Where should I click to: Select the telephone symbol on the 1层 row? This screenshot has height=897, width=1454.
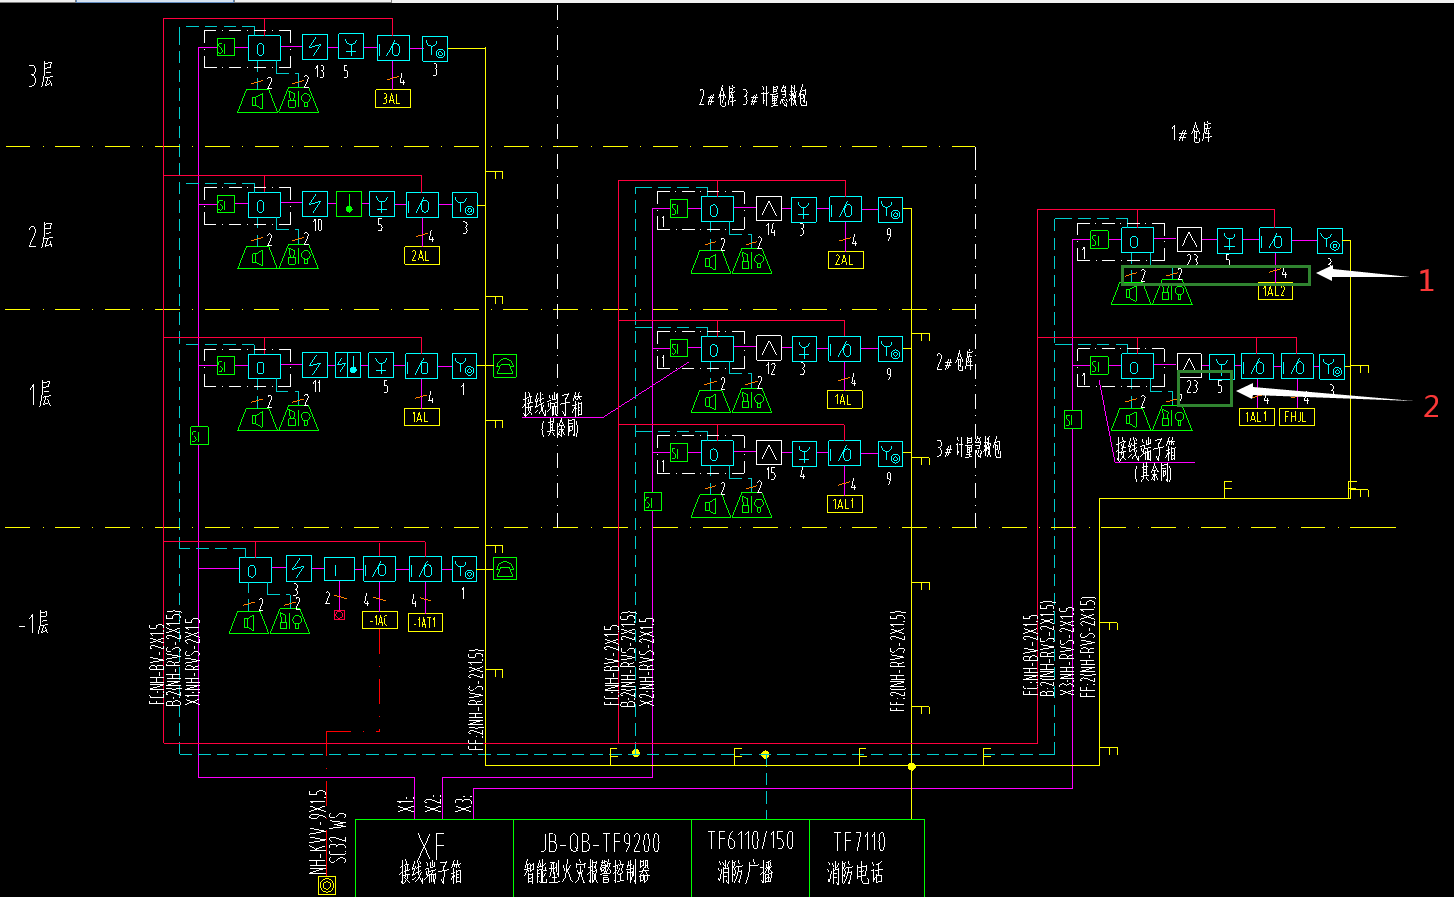(505, 366)
